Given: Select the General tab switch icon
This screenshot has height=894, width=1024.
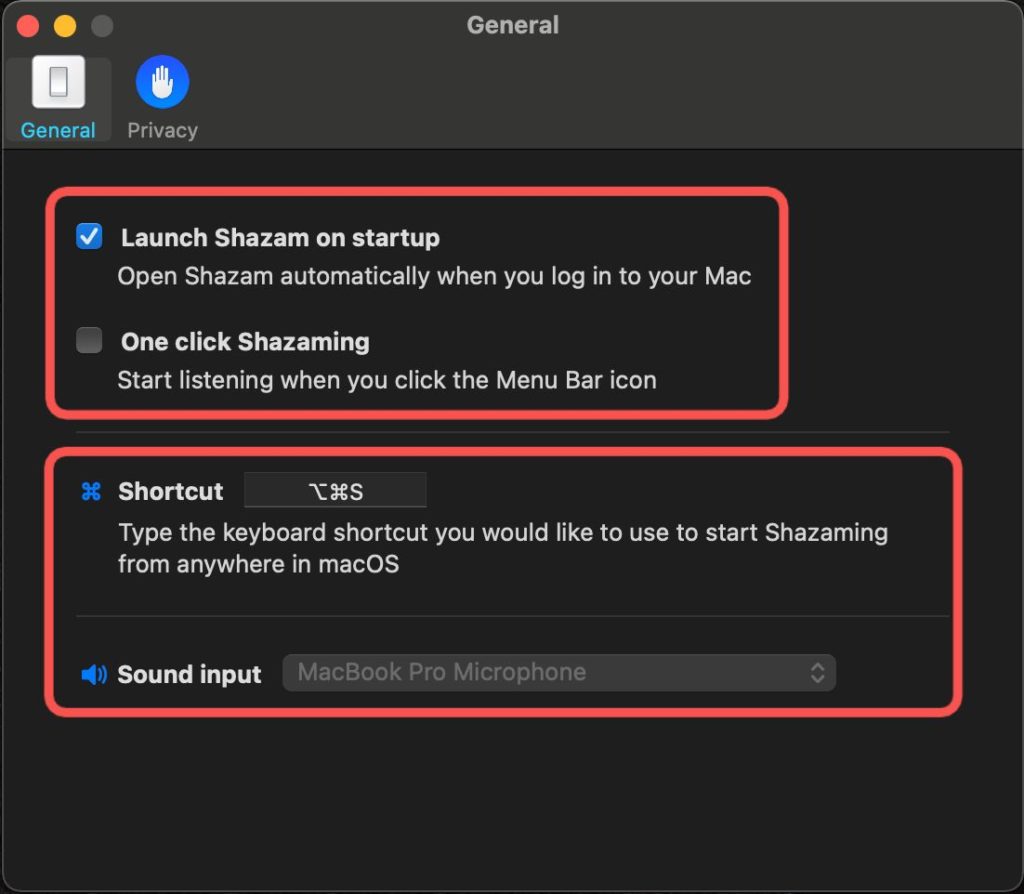Looking at the screenshot, I should tap(58, 82).
